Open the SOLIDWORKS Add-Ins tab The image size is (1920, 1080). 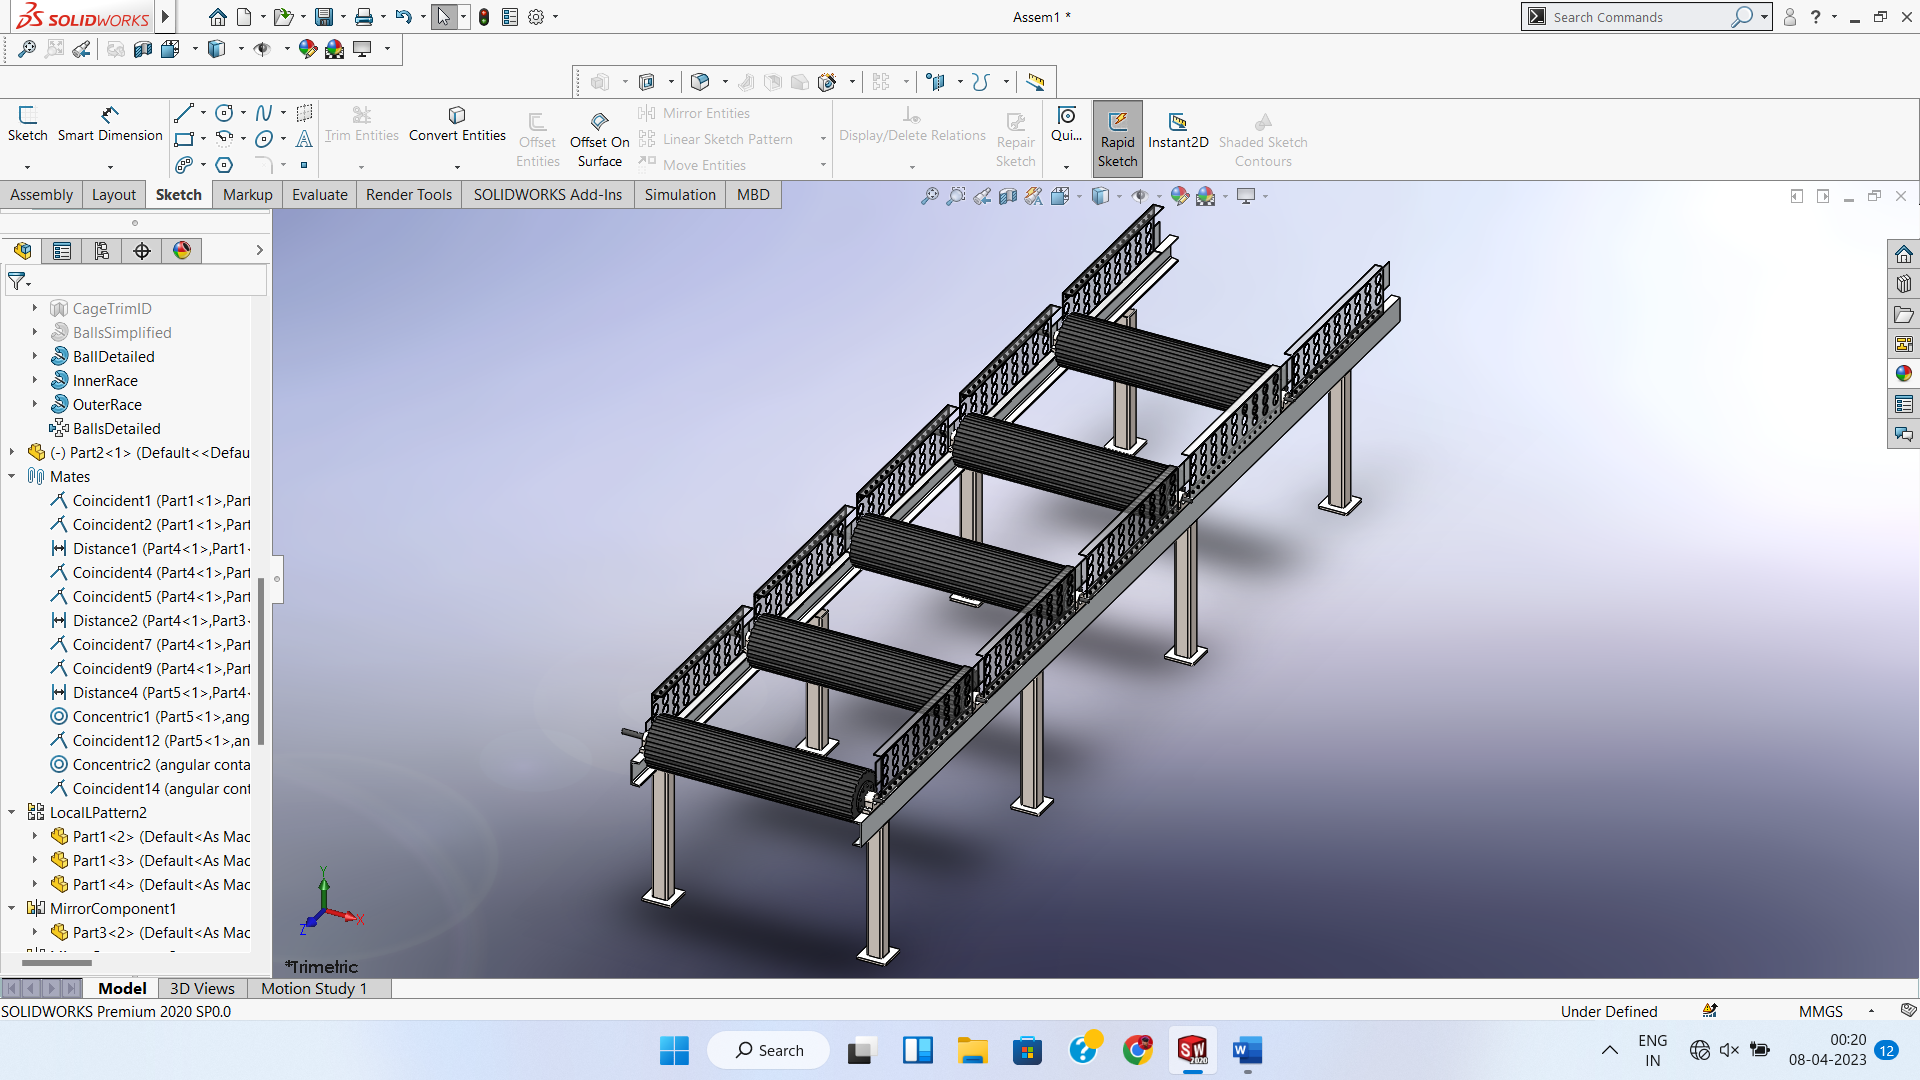(548, 194)
